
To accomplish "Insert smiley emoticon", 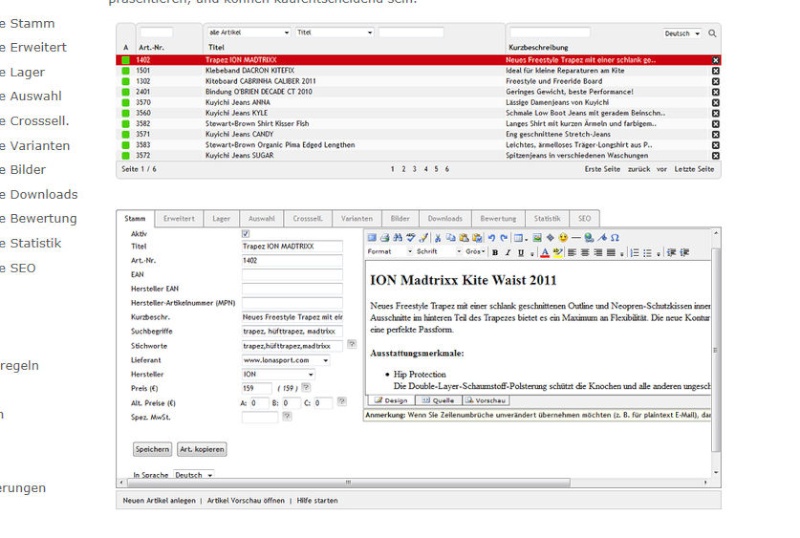I will [563, 237].
